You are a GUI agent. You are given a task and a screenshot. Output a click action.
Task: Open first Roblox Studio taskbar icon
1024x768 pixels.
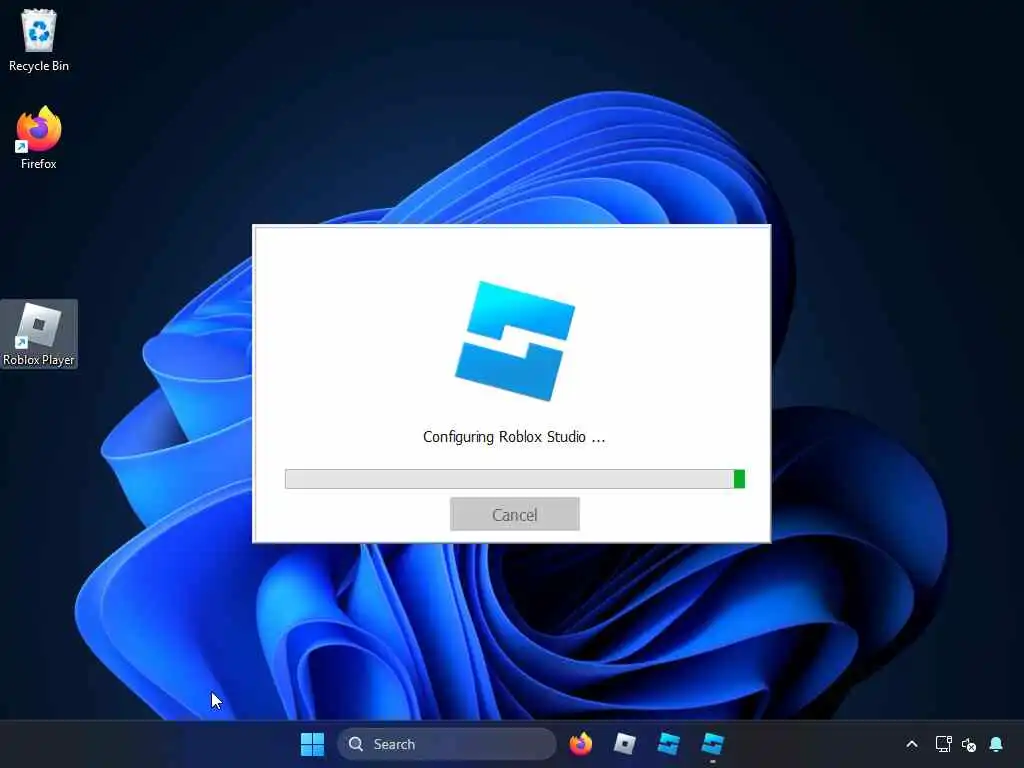tap(668, 744)
